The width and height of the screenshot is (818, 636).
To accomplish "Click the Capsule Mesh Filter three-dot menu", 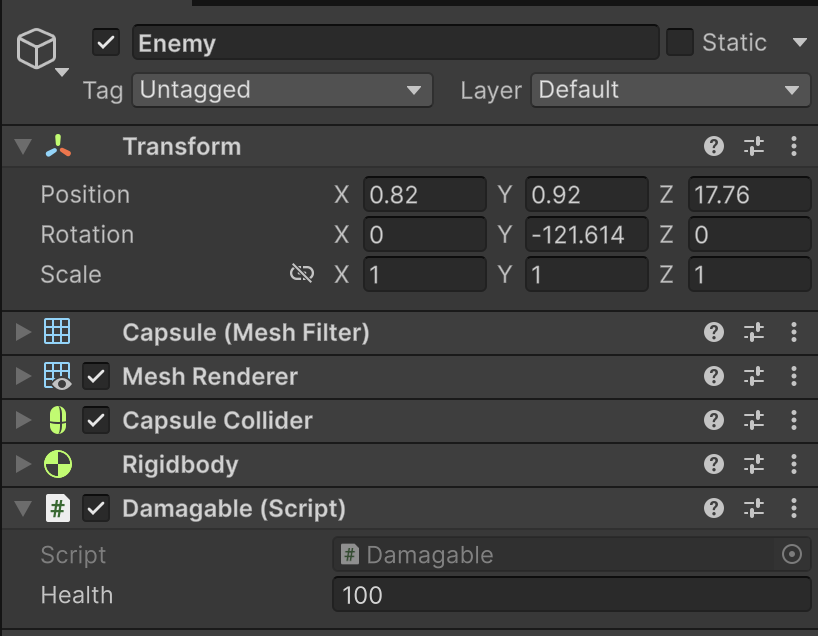I will (794, 333).
